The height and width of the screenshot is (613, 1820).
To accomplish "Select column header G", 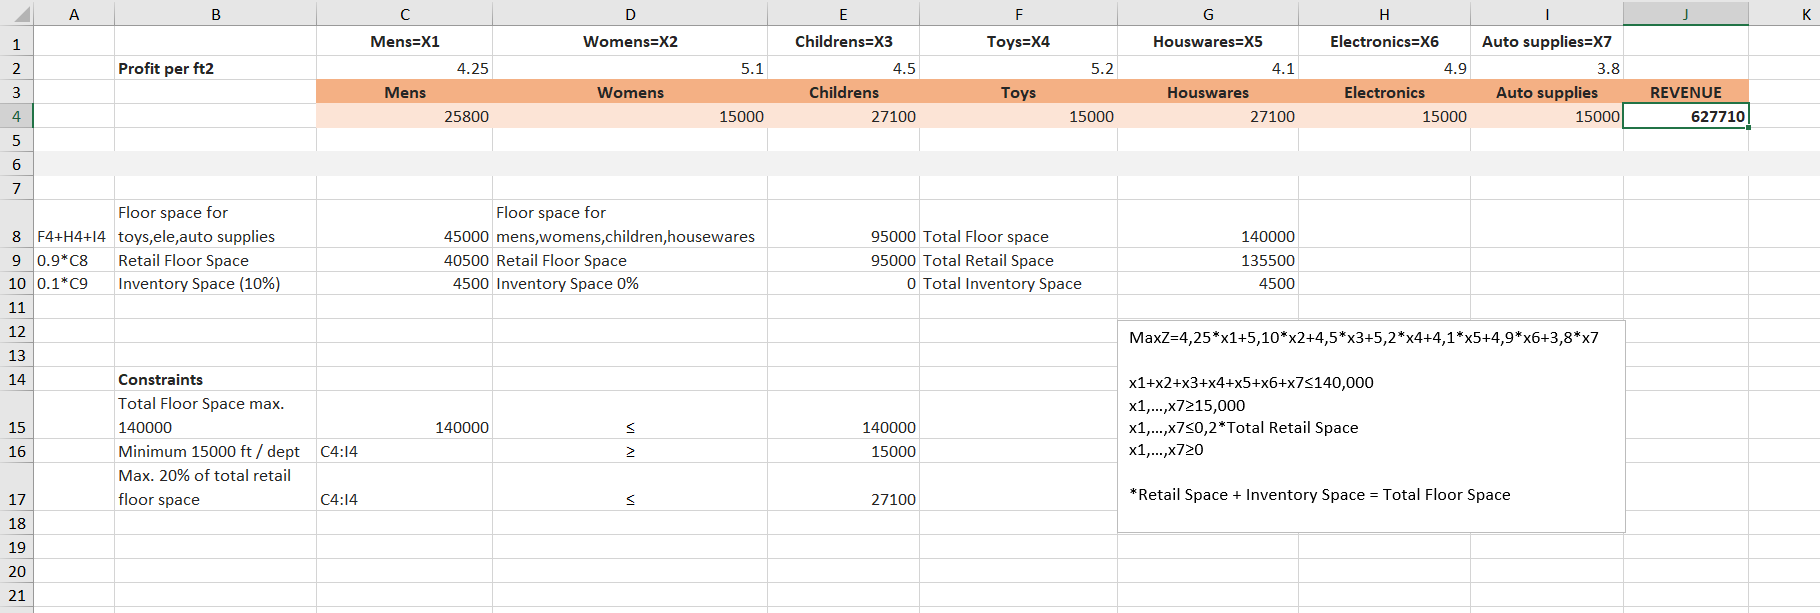I will pos(1207,13).
